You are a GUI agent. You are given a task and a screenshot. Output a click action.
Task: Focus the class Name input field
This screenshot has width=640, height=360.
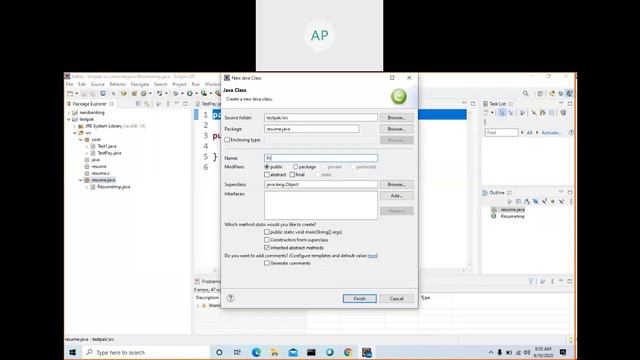[x=321, y=158]
